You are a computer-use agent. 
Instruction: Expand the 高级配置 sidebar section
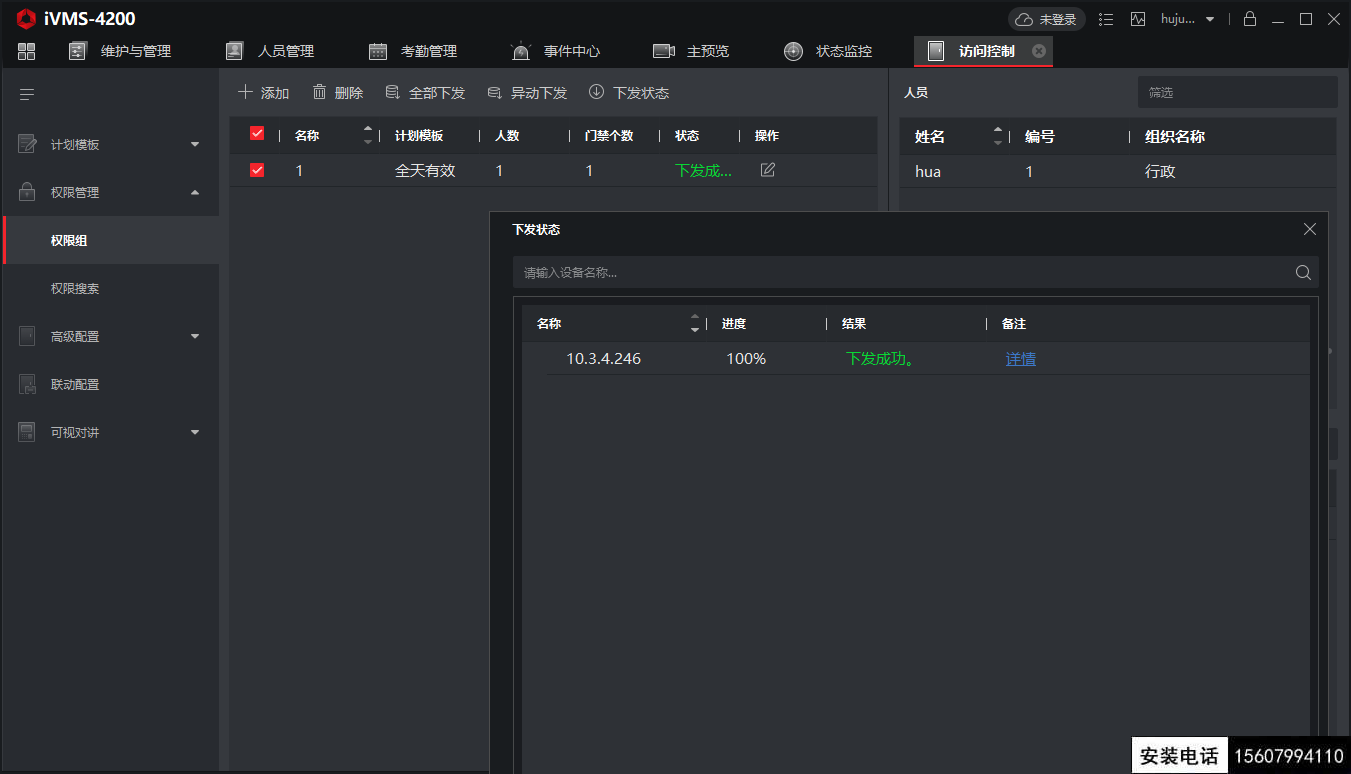tap(110, 336)
